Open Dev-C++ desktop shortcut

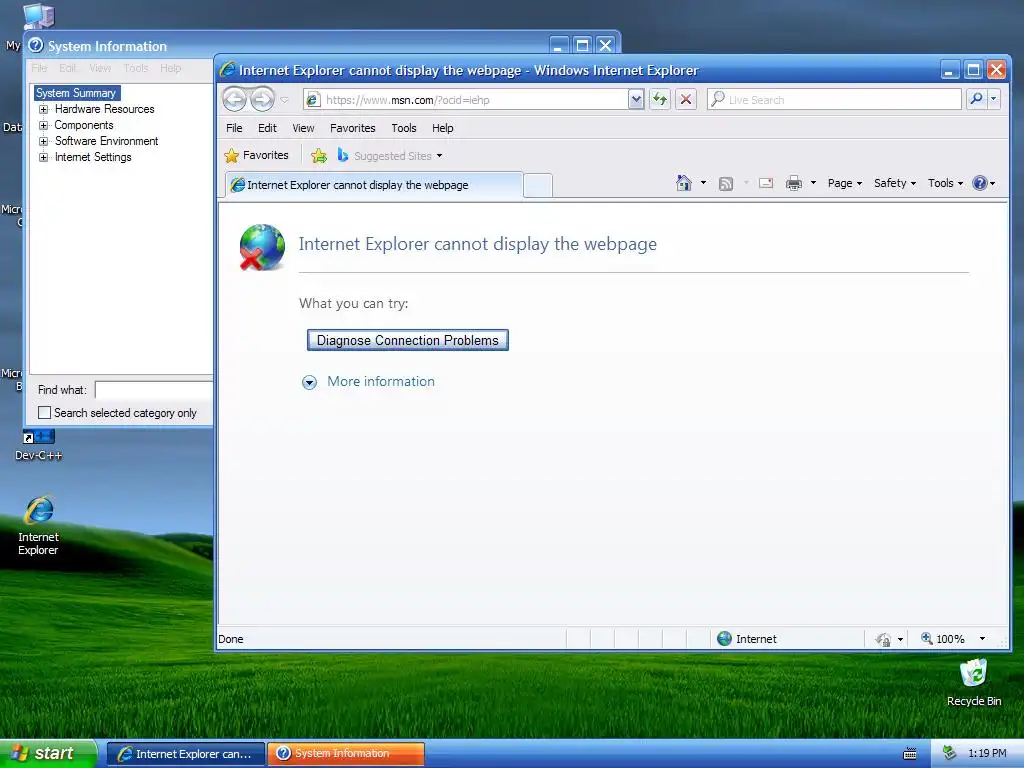coord(39,445)
